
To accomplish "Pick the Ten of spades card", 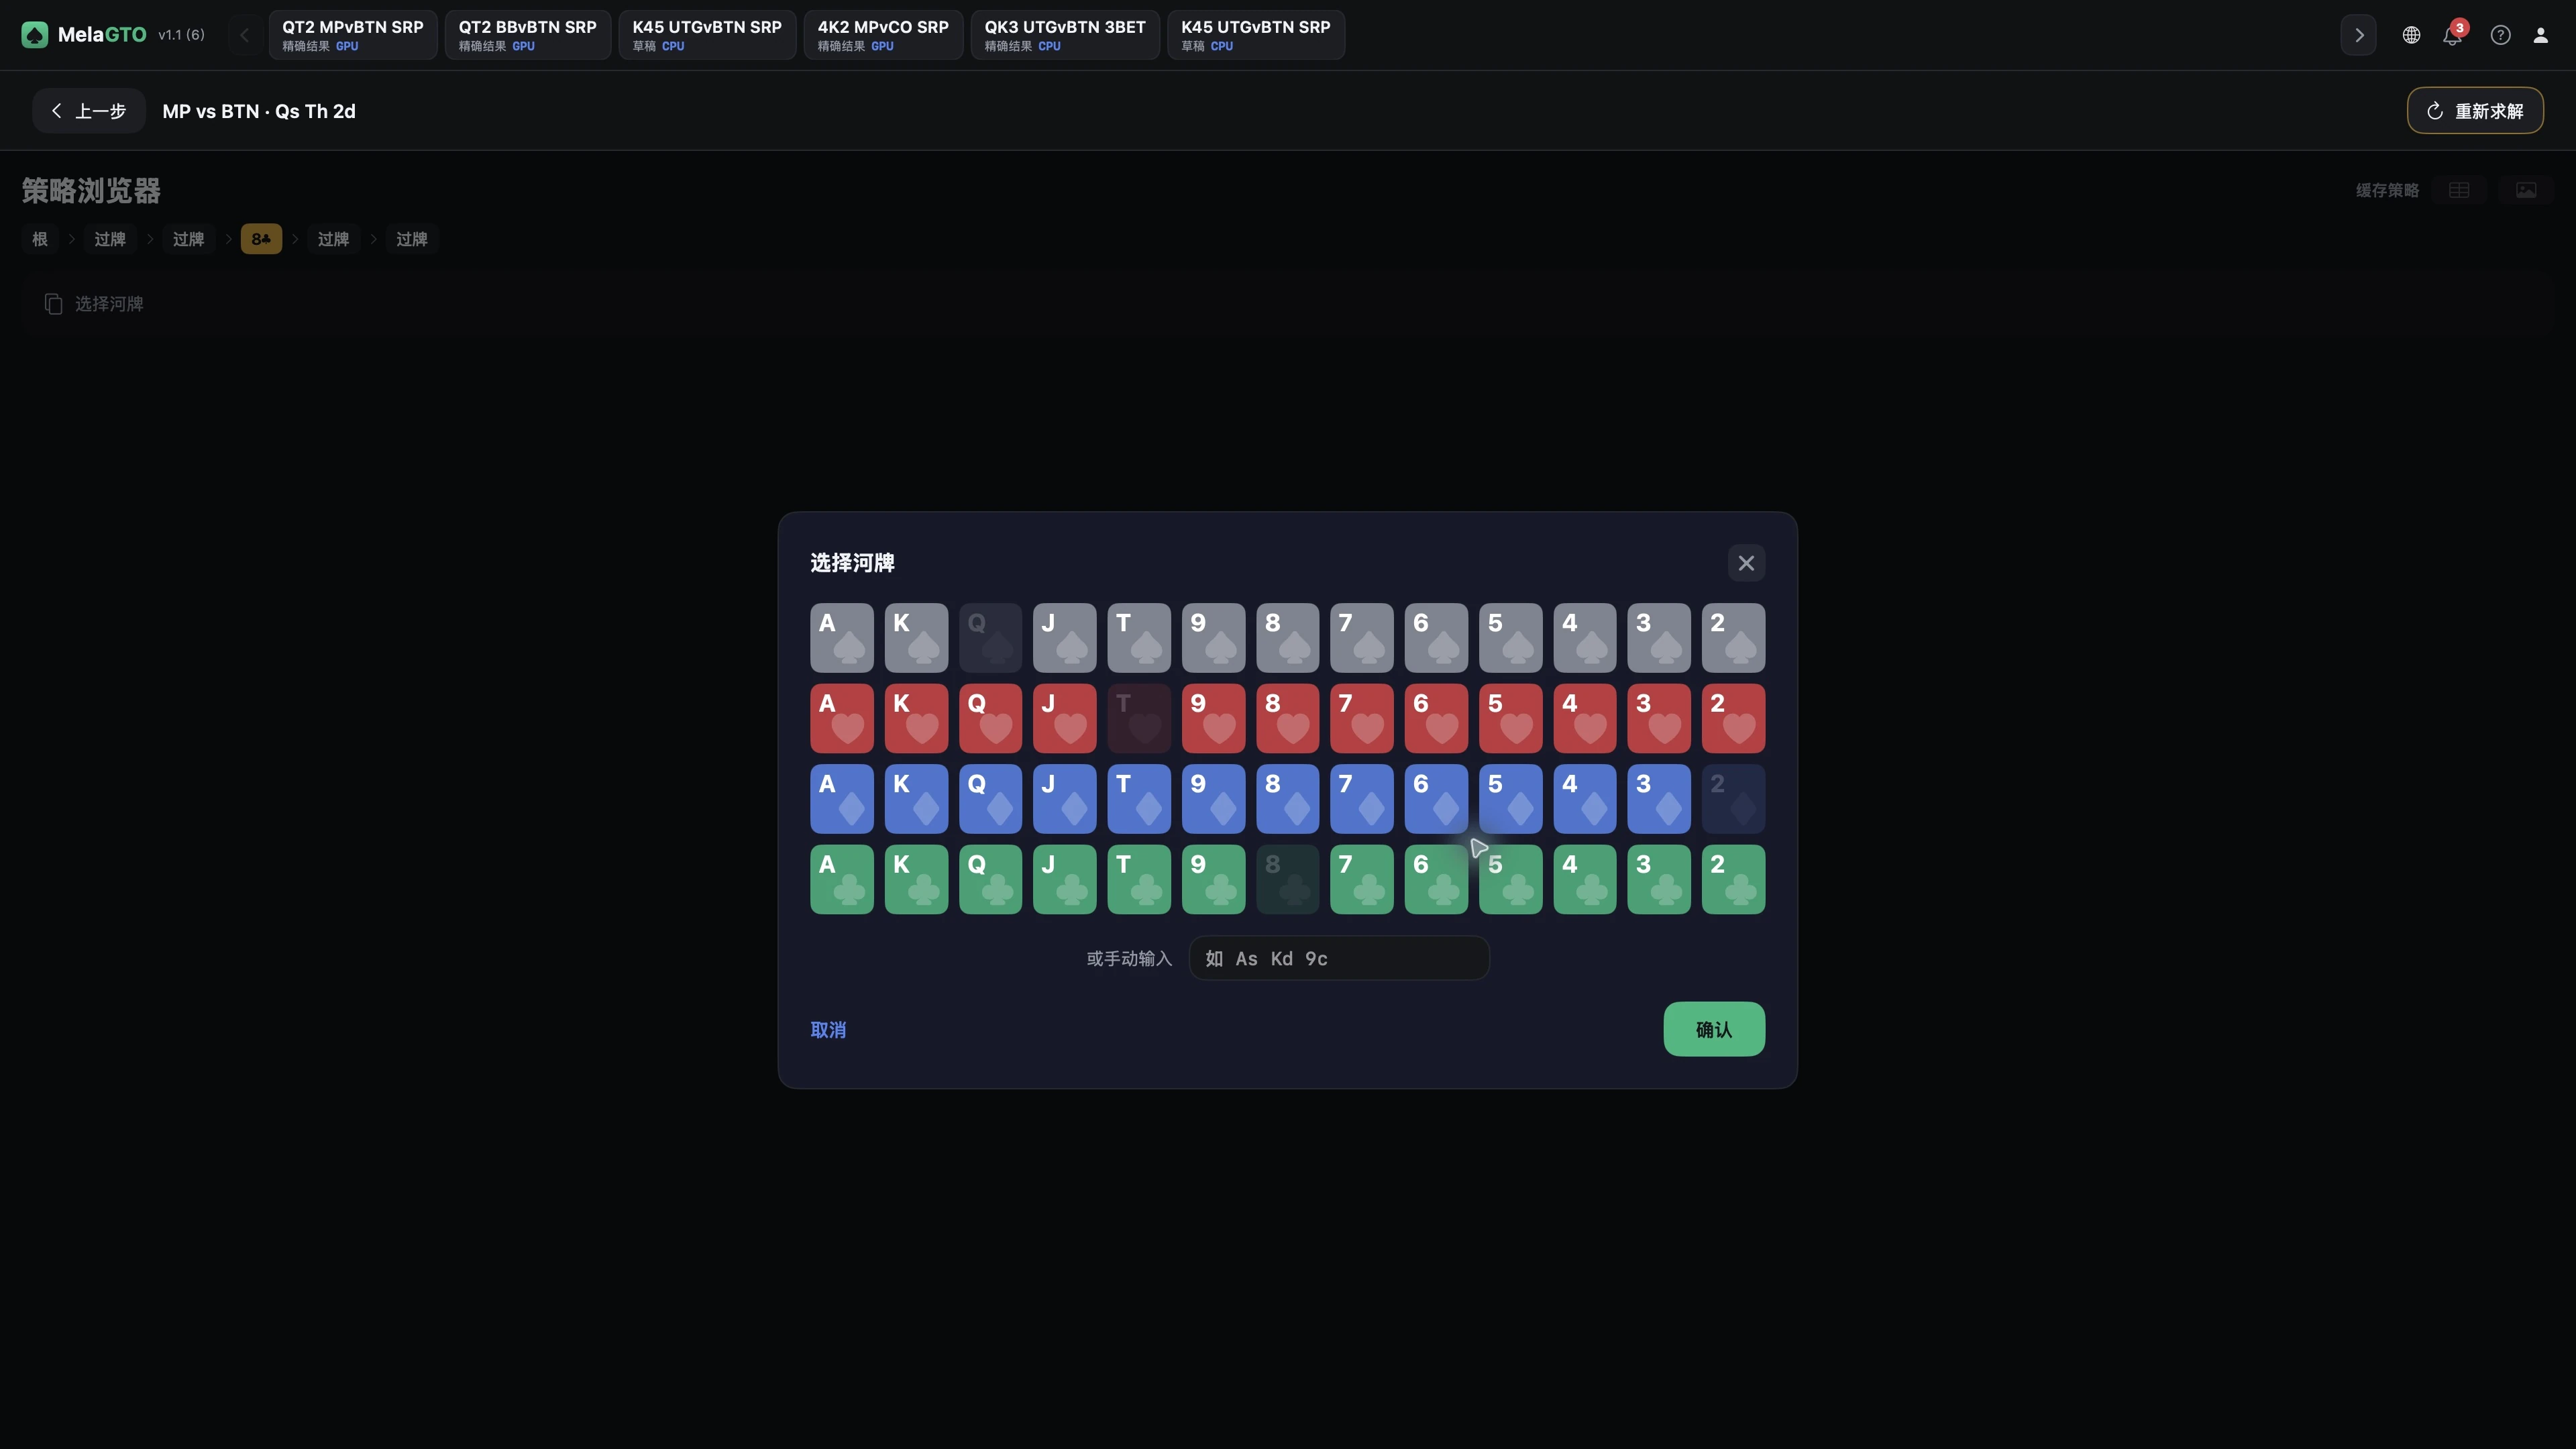I will (1139, 638).
